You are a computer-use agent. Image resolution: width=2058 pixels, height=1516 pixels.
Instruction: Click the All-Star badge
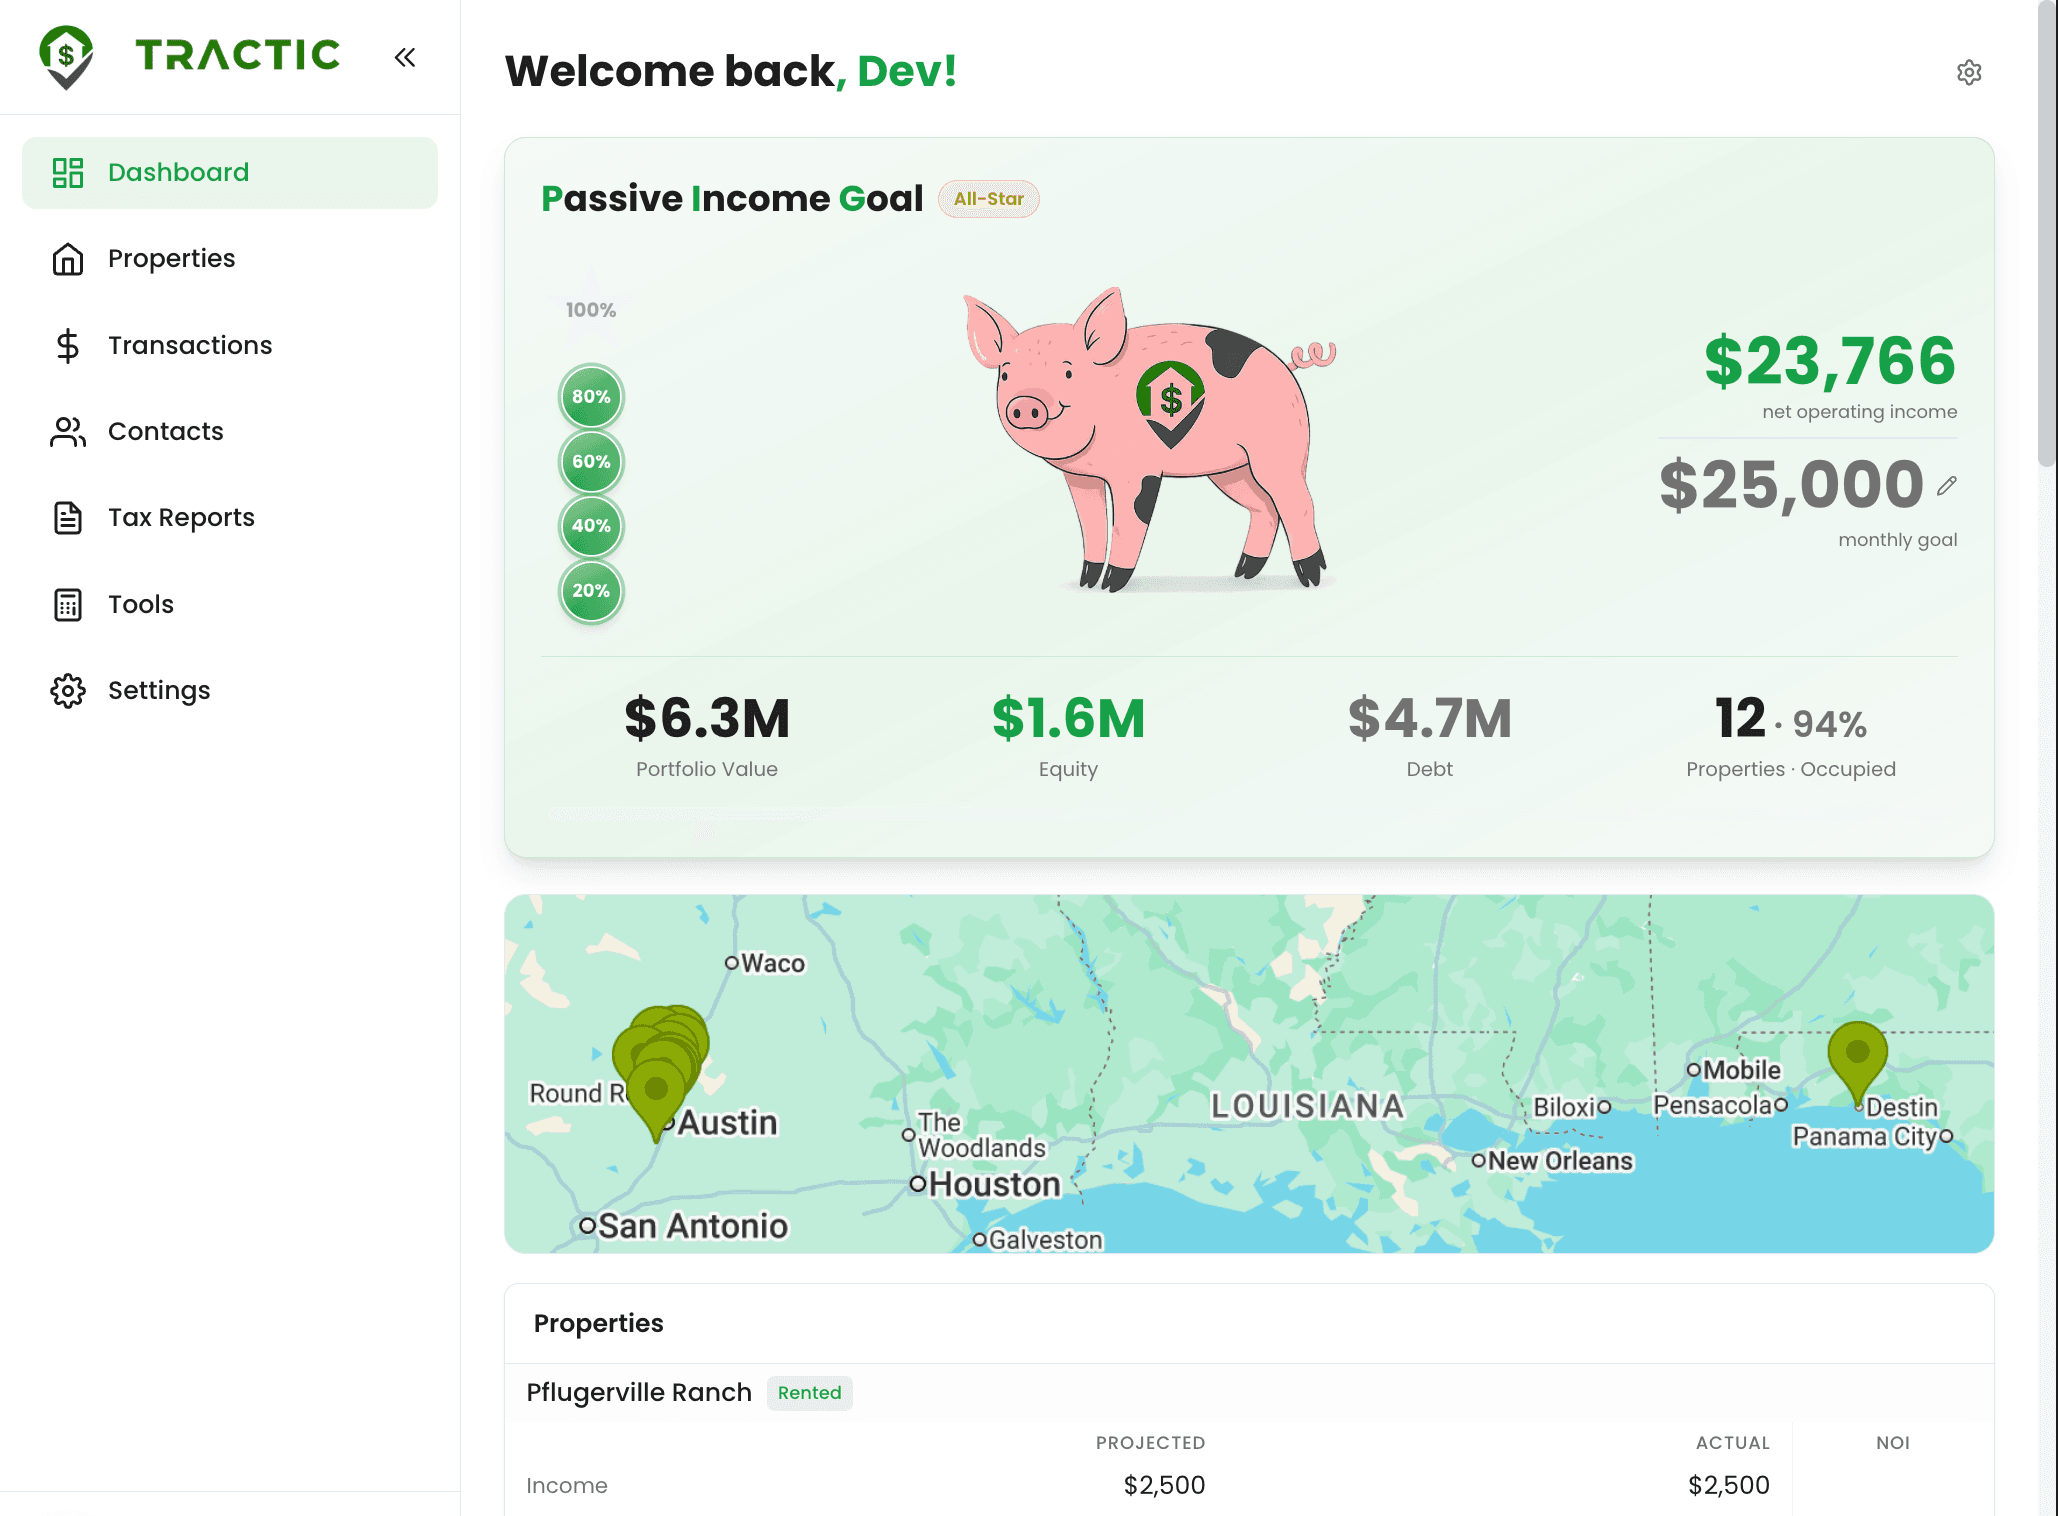[x=988, y=198]
